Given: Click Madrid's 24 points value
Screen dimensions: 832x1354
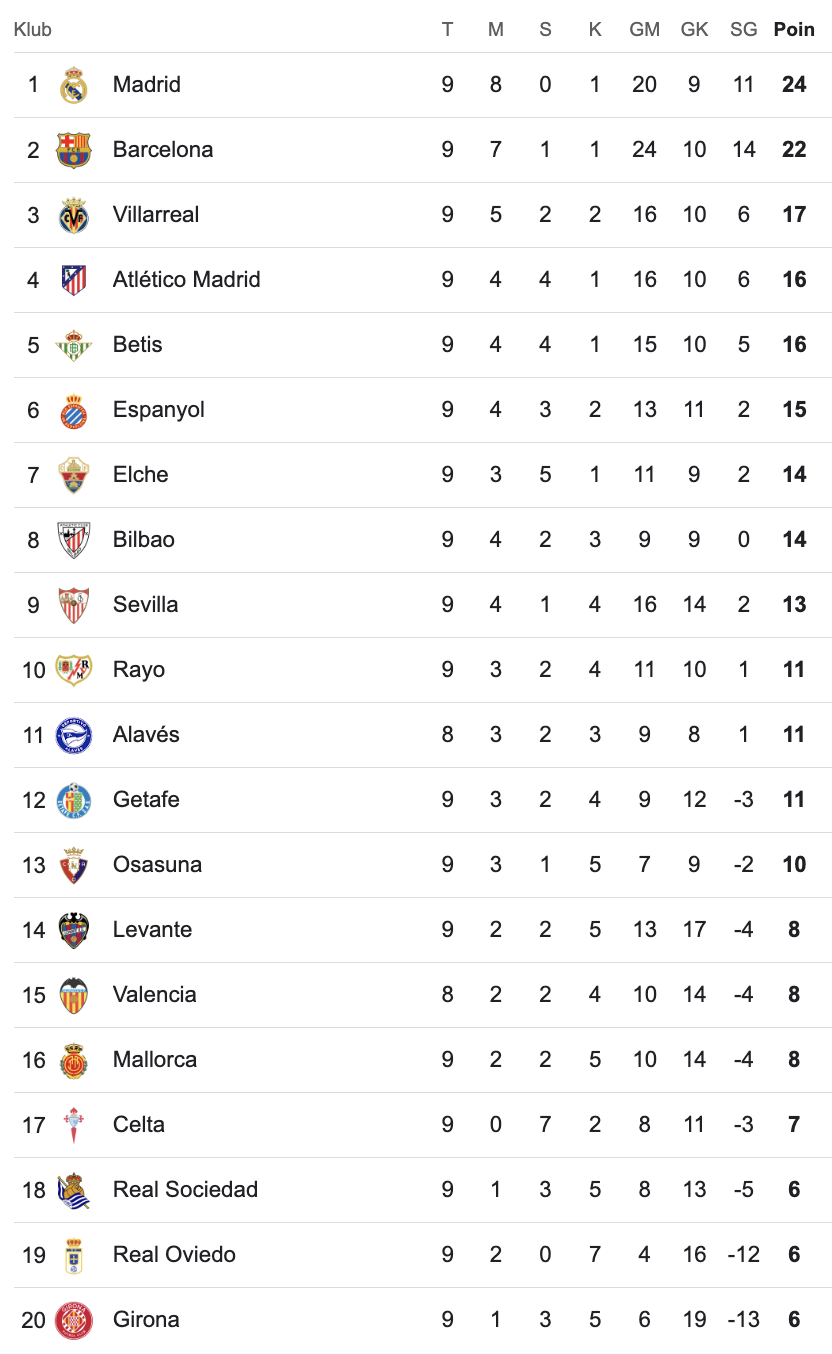Looking at the screenshot, I should (794, 84).
